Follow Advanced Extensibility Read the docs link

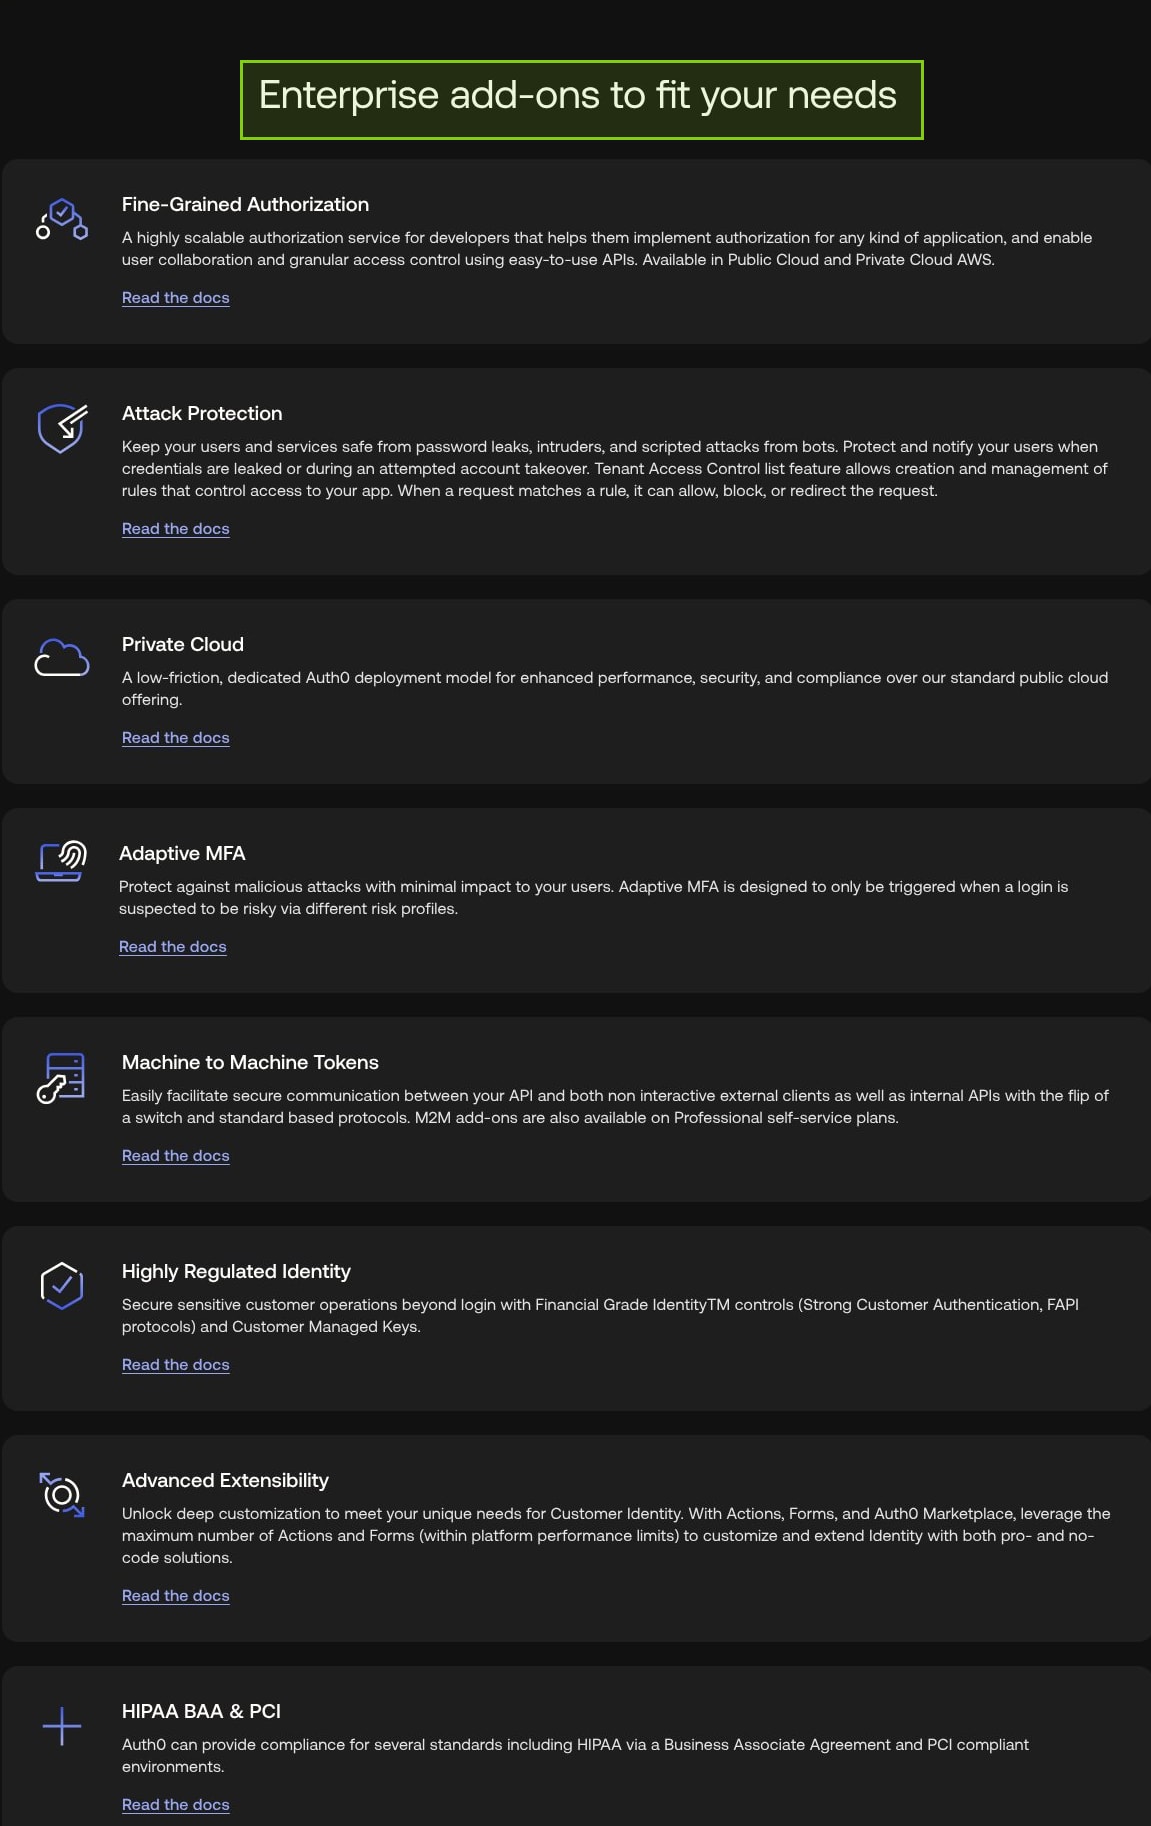[x=176, y=1596]
